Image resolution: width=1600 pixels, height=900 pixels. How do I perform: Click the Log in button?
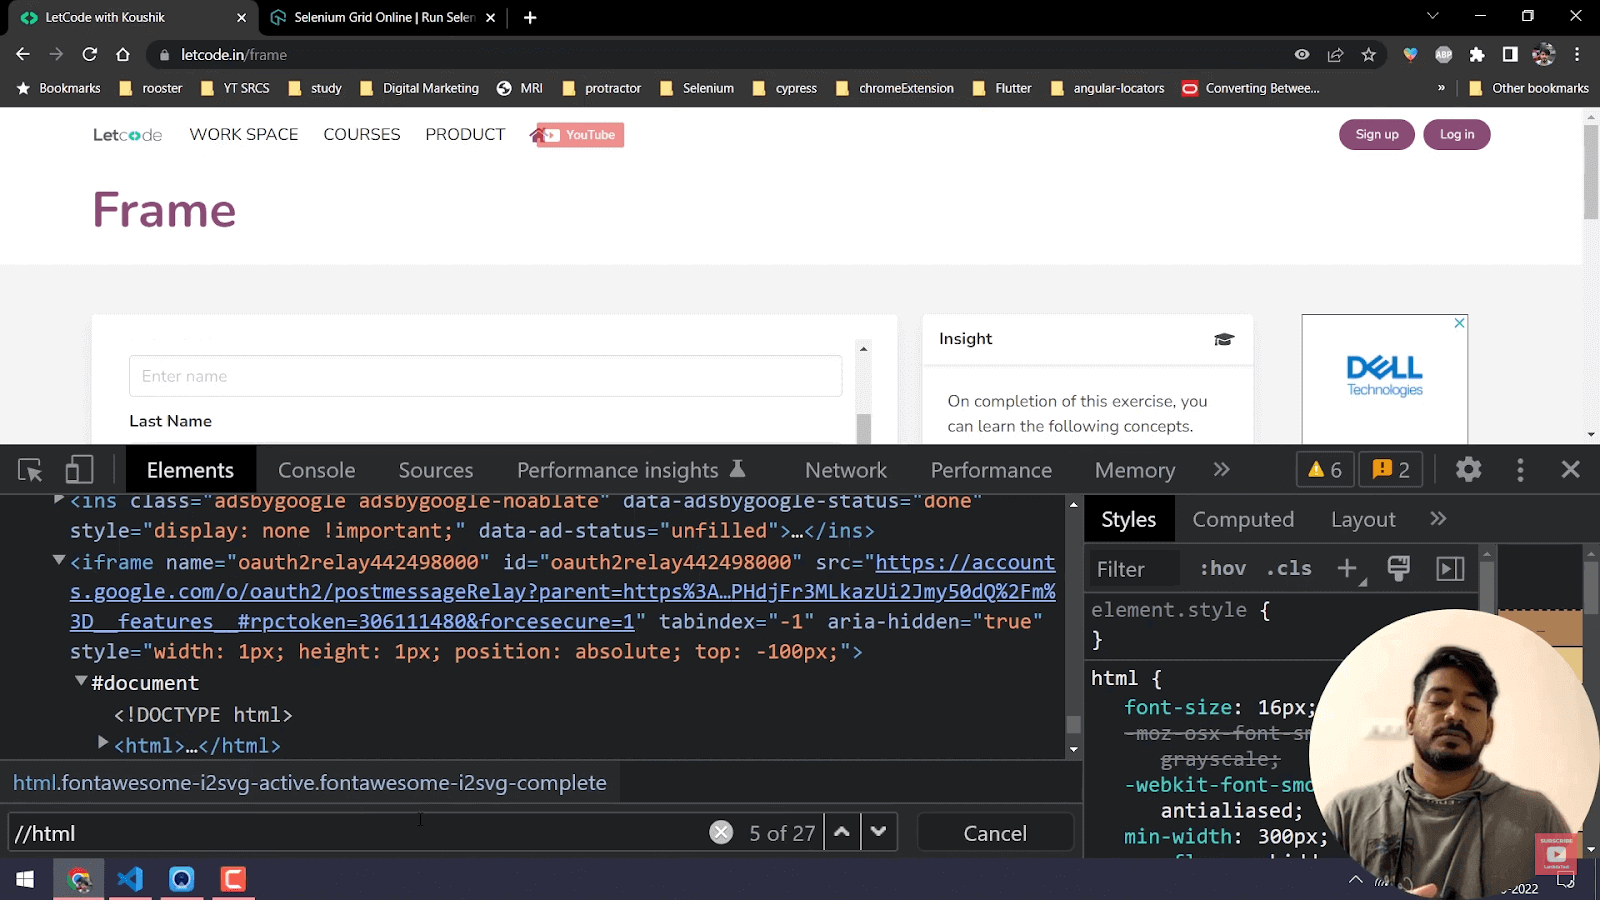click(1457, 134)
